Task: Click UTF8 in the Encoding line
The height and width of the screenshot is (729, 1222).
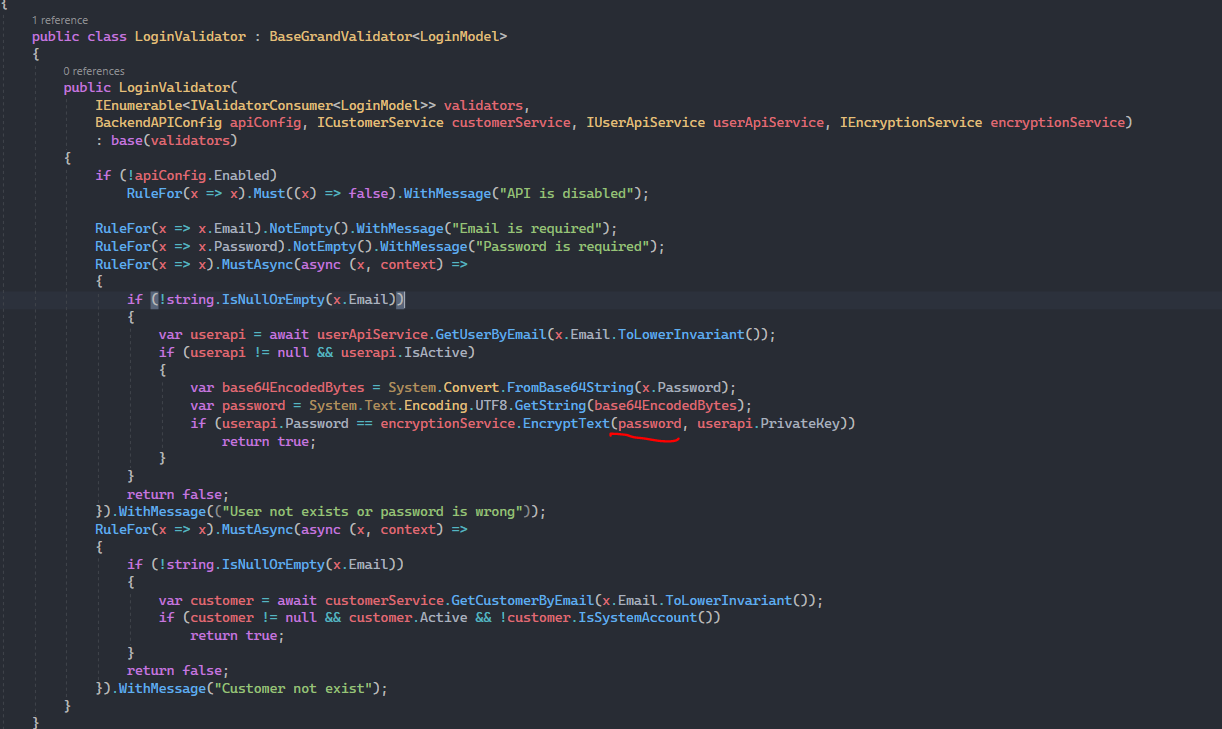Action: tap(491, 405)
